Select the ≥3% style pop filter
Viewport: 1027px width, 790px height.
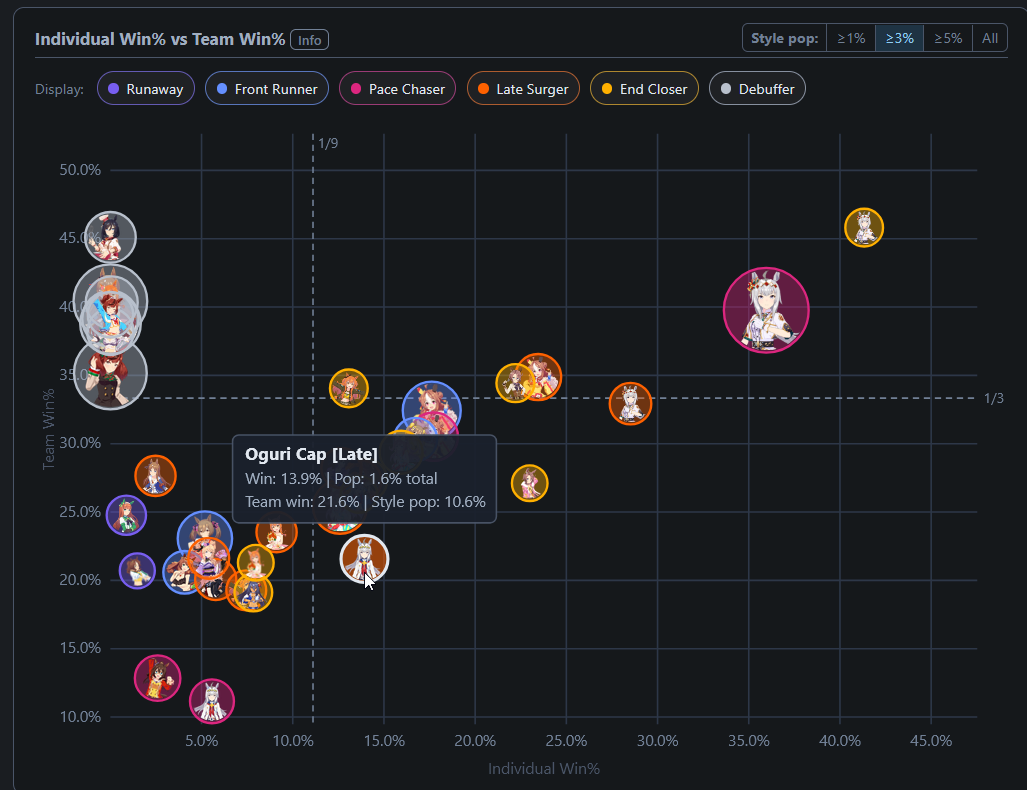coord(899,38)
